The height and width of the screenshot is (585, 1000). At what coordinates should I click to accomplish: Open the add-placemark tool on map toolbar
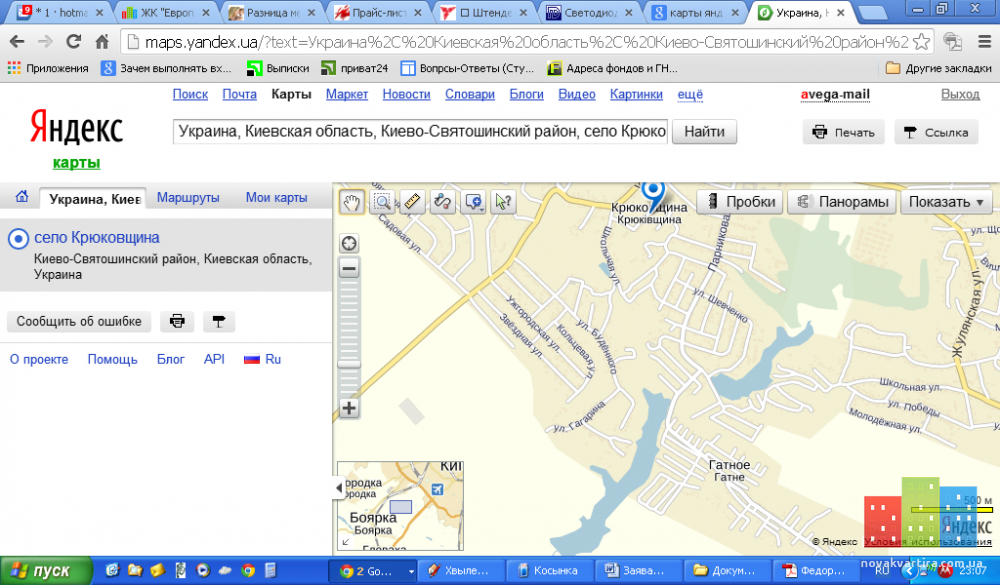coord(473,202)
